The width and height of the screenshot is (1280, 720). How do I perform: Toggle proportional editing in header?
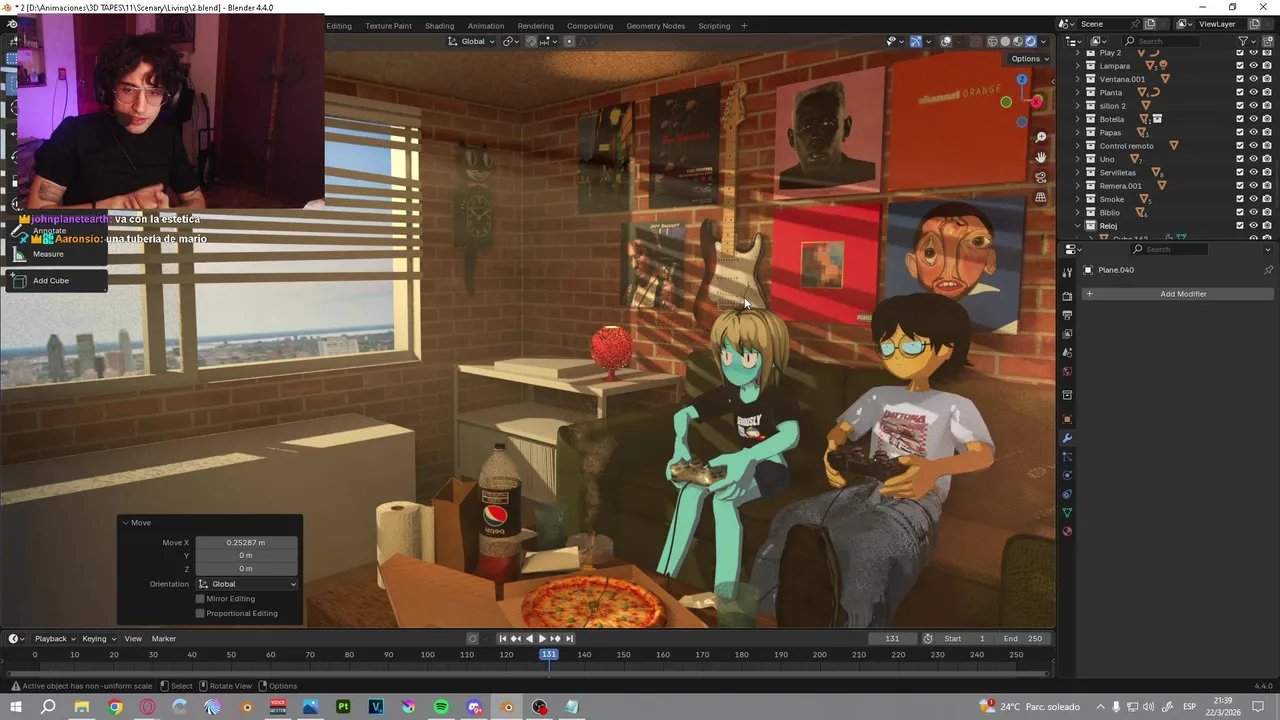pyautogui.click(x=569, y=41)
